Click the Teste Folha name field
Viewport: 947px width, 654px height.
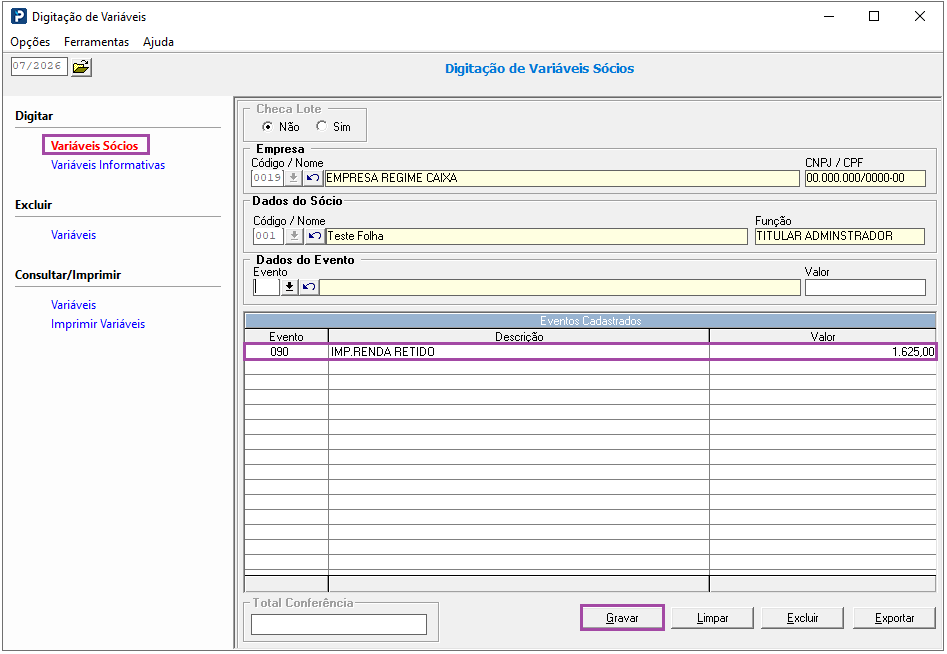[537, 236]
